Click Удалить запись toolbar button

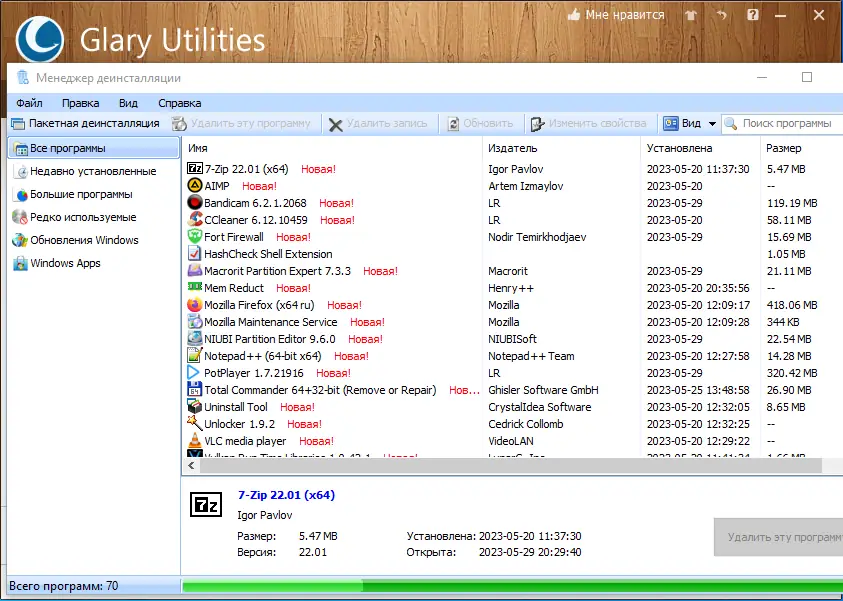378,124
